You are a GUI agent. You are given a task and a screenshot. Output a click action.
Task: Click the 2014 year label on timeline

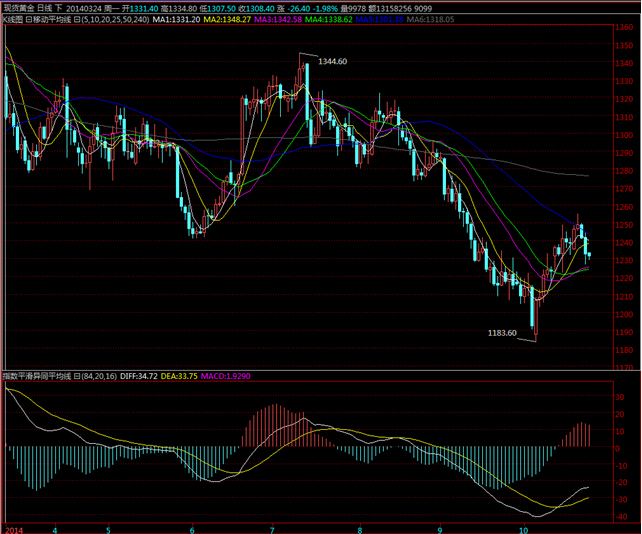13,527
